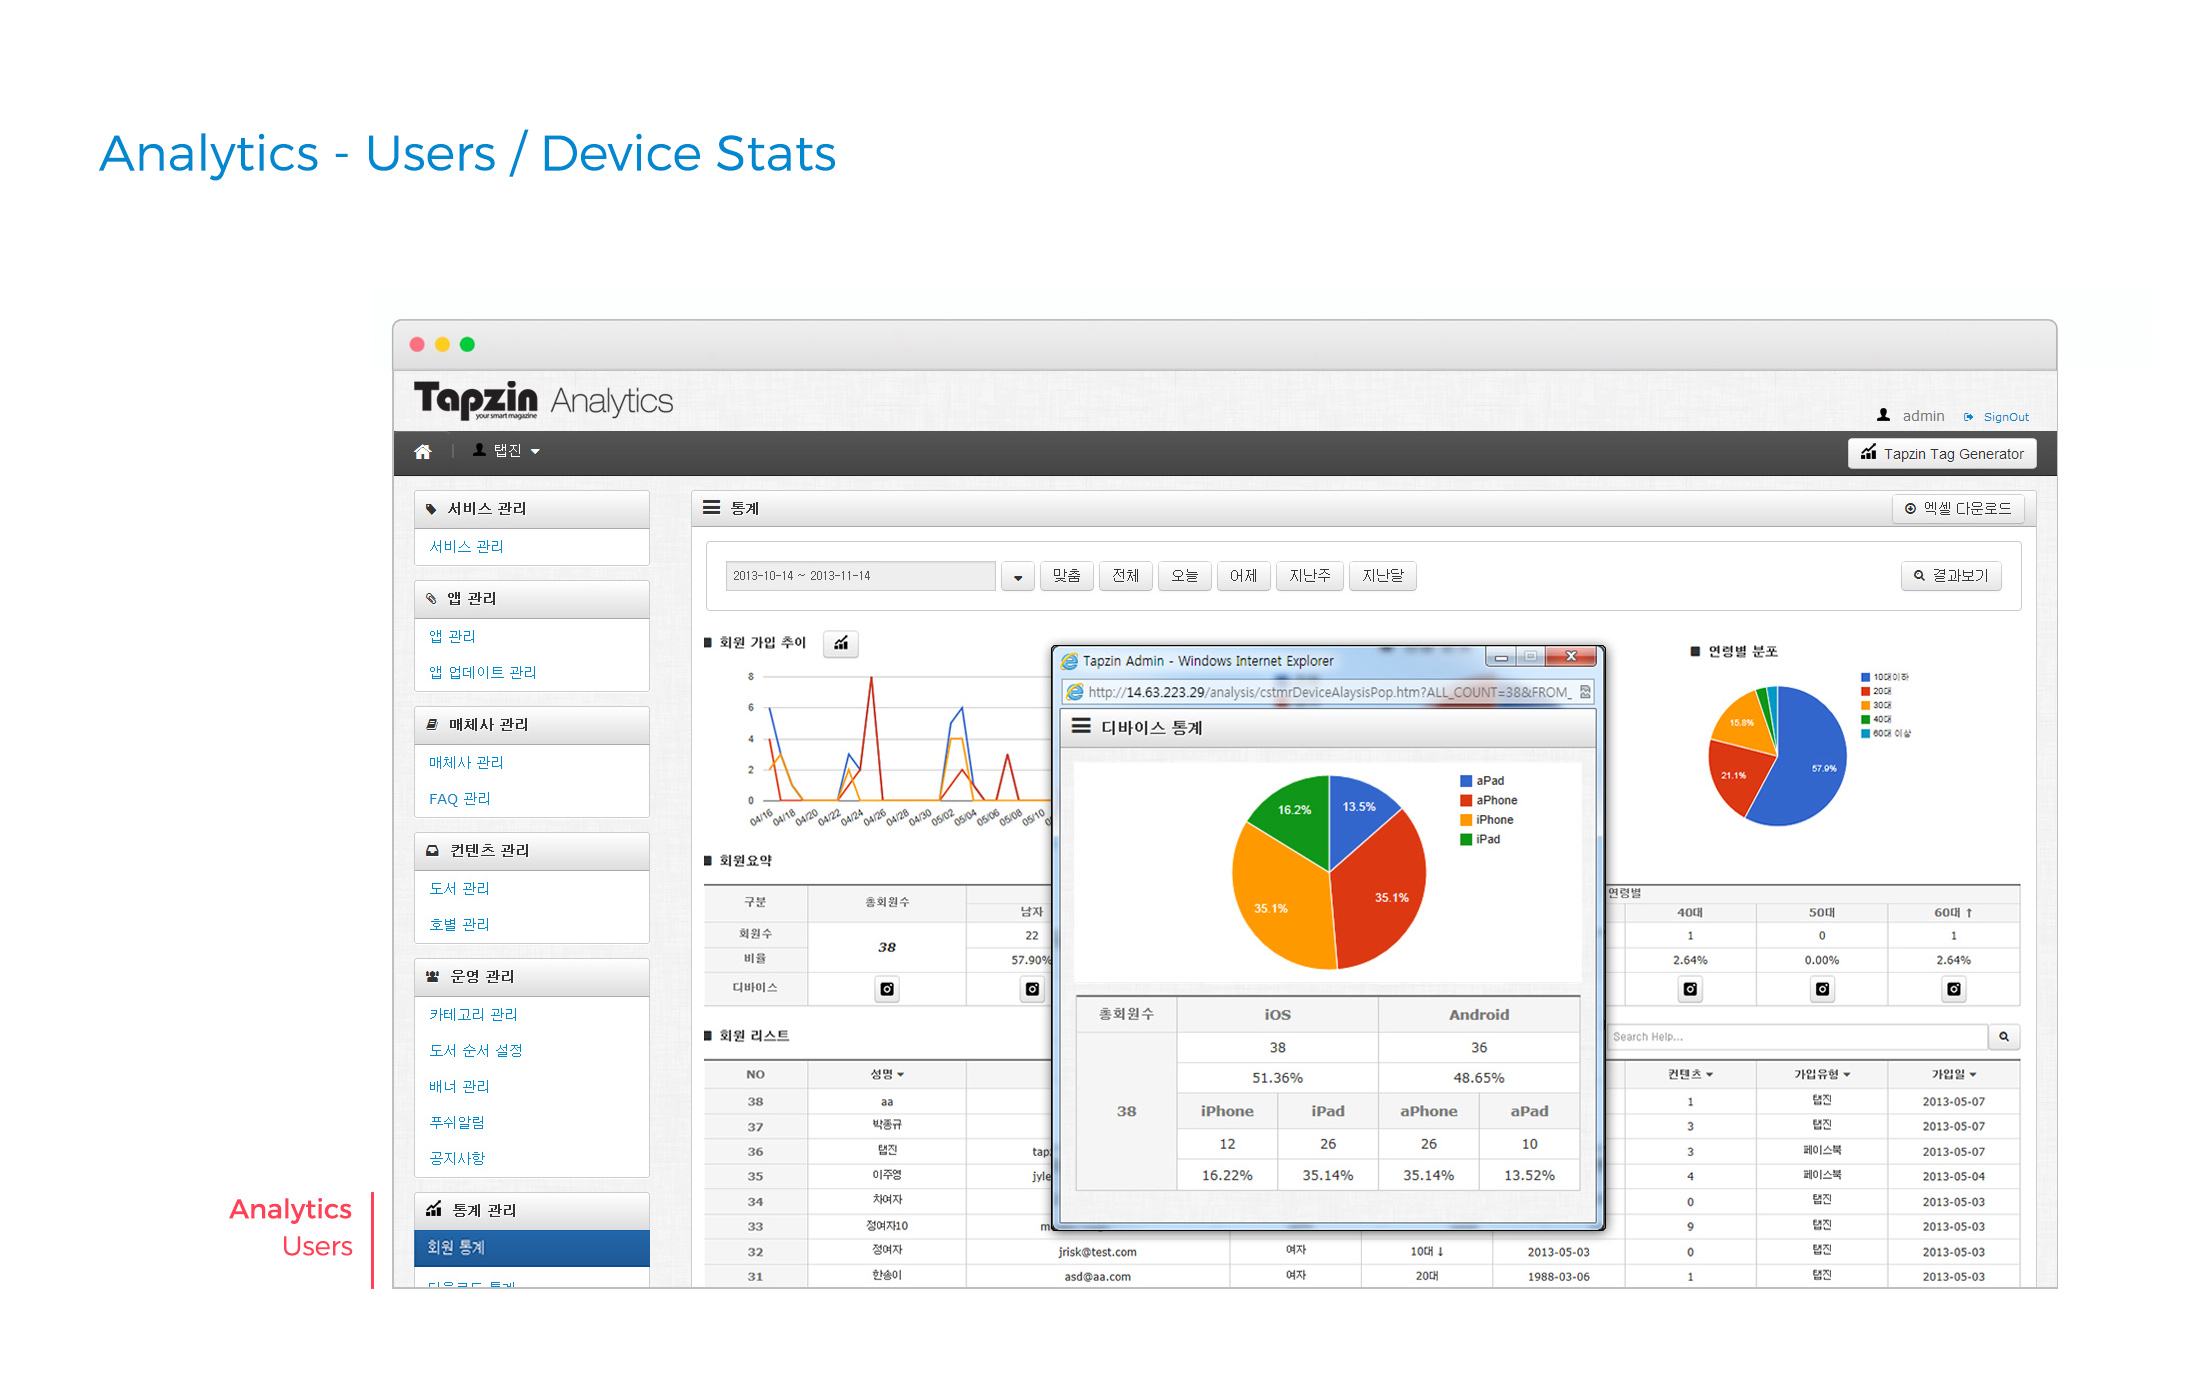Open 앱 업데이트 관리 in sidebar
Viewport: 2200px width, 1400px height.
pyautogui.click(x=483, y=673)
